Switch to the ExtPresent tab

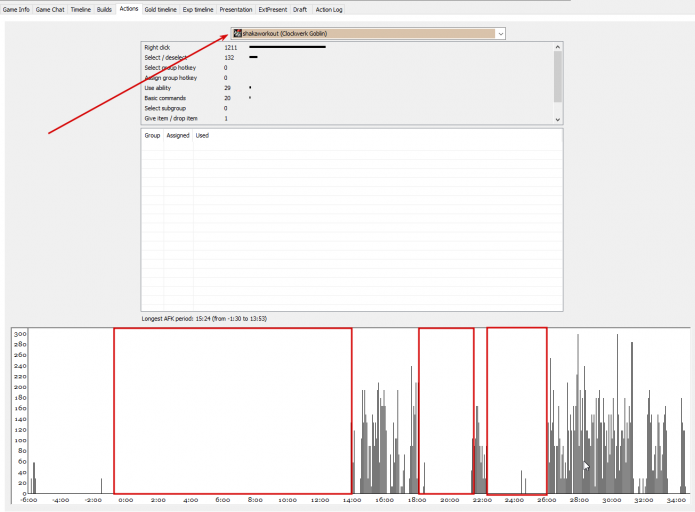(273, 9)
